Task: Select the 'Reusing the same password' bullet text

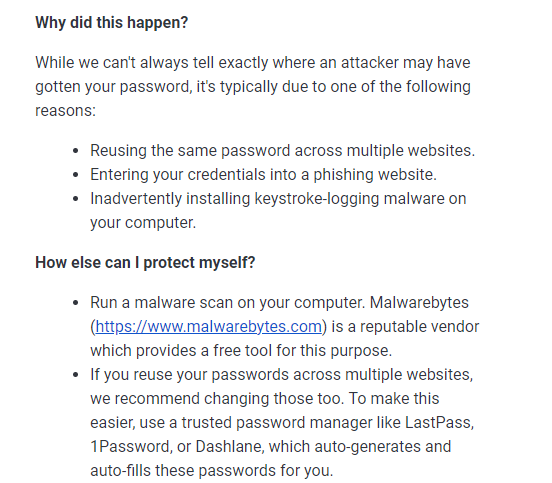Action: [283, 151]
